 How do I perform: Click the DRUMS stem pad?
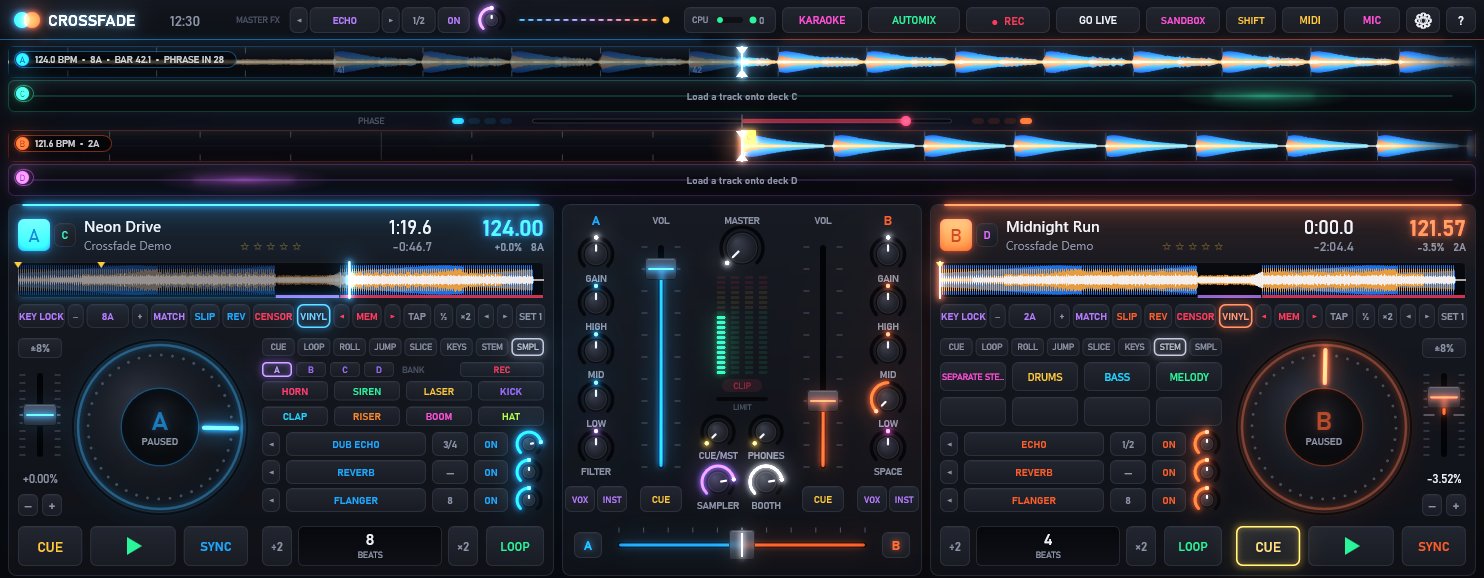pyautogui.click(x=1047, y=377)
